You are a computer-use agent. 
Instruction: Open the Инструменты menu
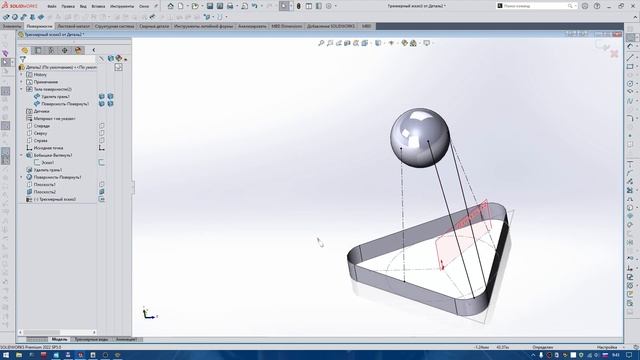tap(122, 7)
